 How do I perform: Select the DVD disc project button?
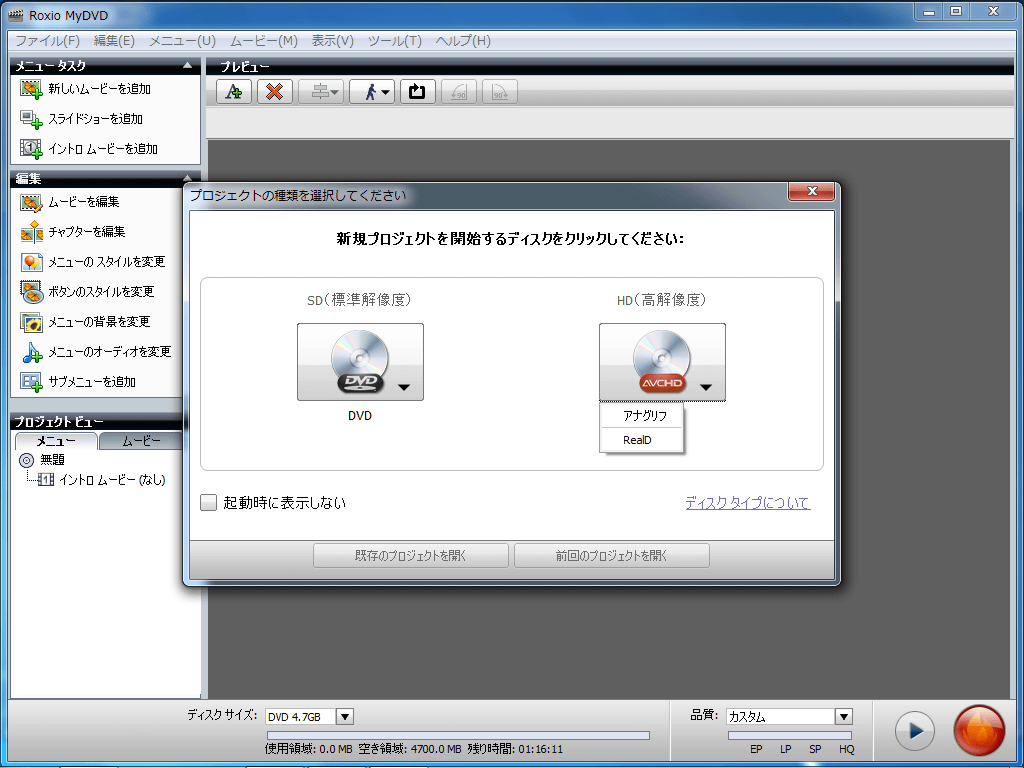click(360, 362)
